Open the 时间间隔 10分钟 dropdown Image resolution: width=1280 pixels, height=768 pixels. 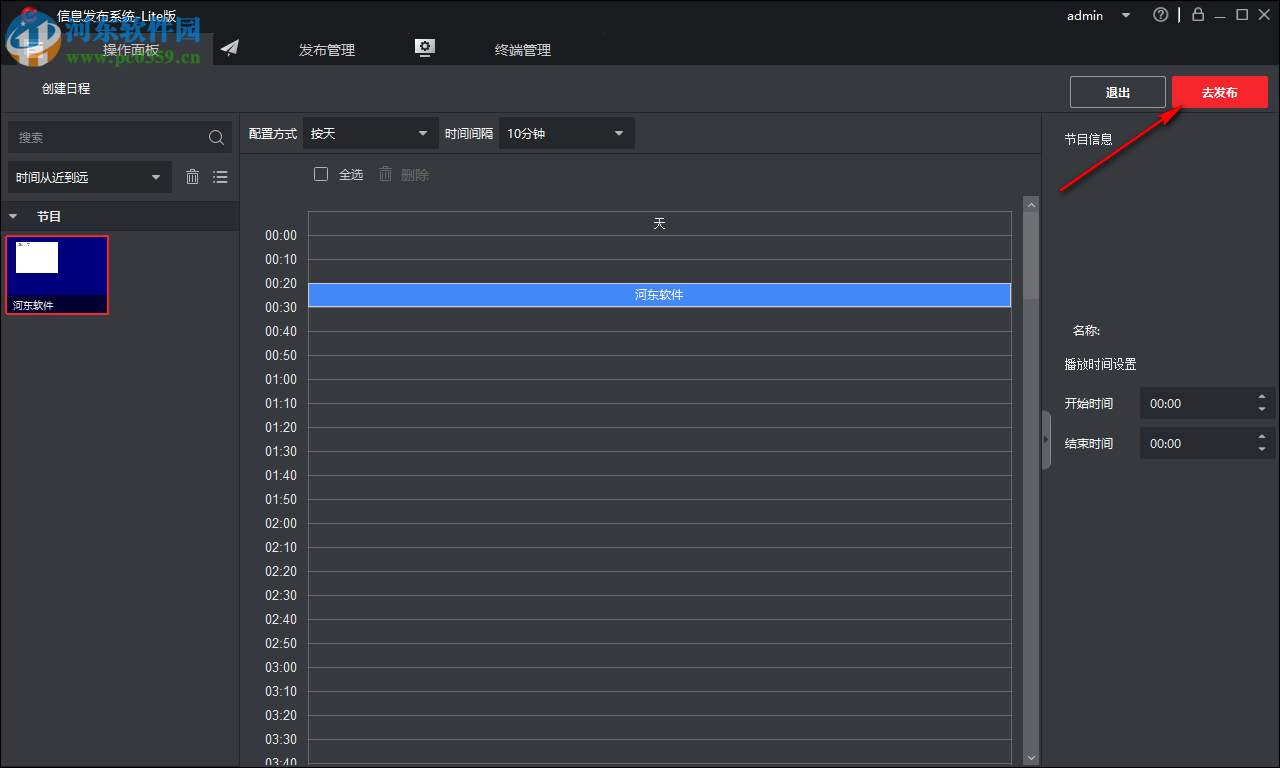(566, 132)
